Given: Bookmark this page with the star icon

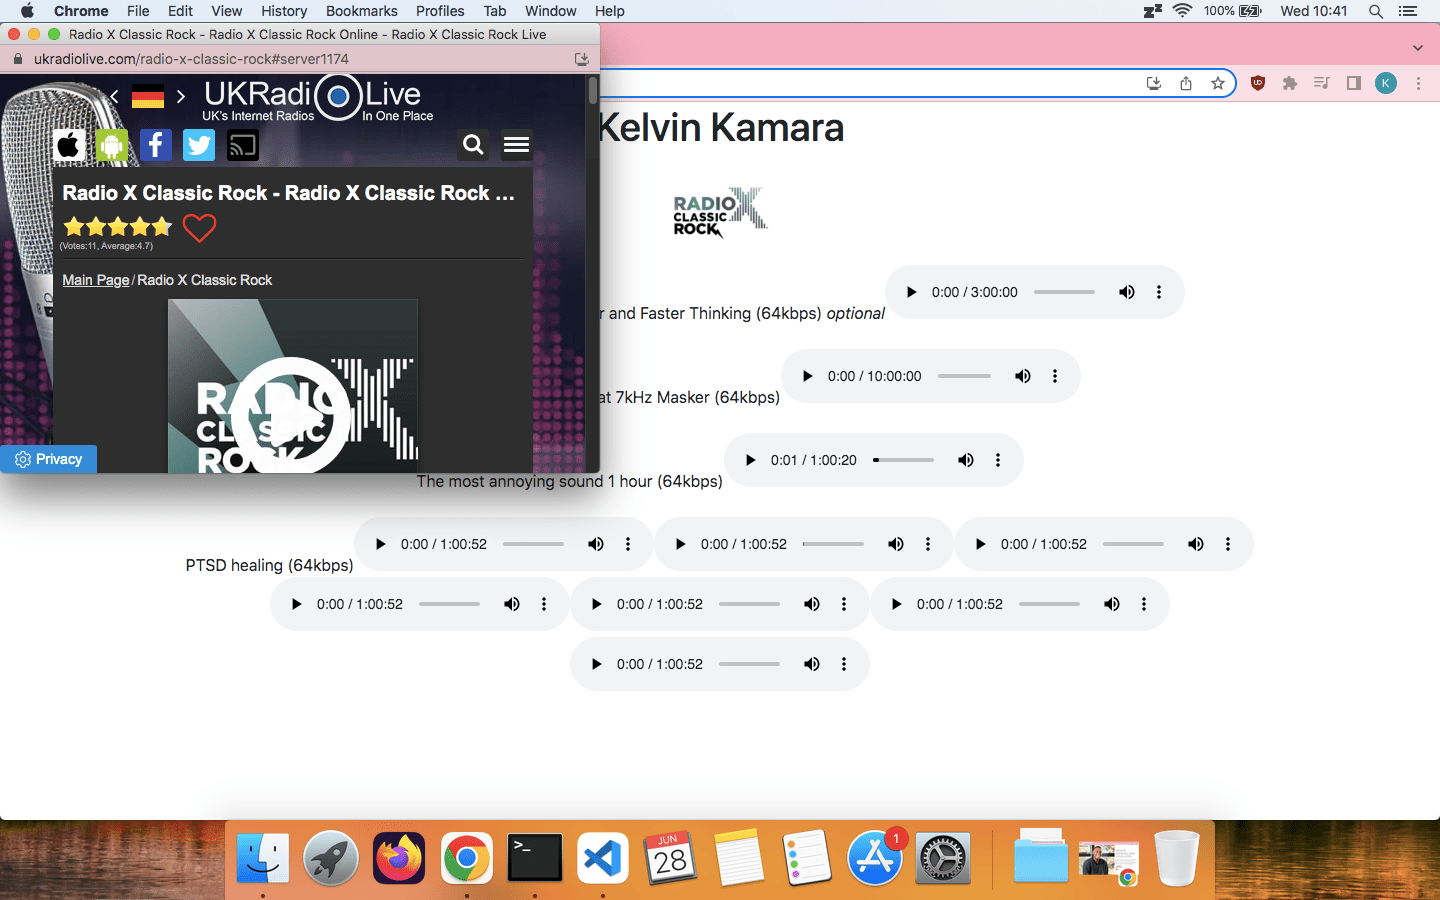Looking at the screenshot, I should (x=1218, y=83).
